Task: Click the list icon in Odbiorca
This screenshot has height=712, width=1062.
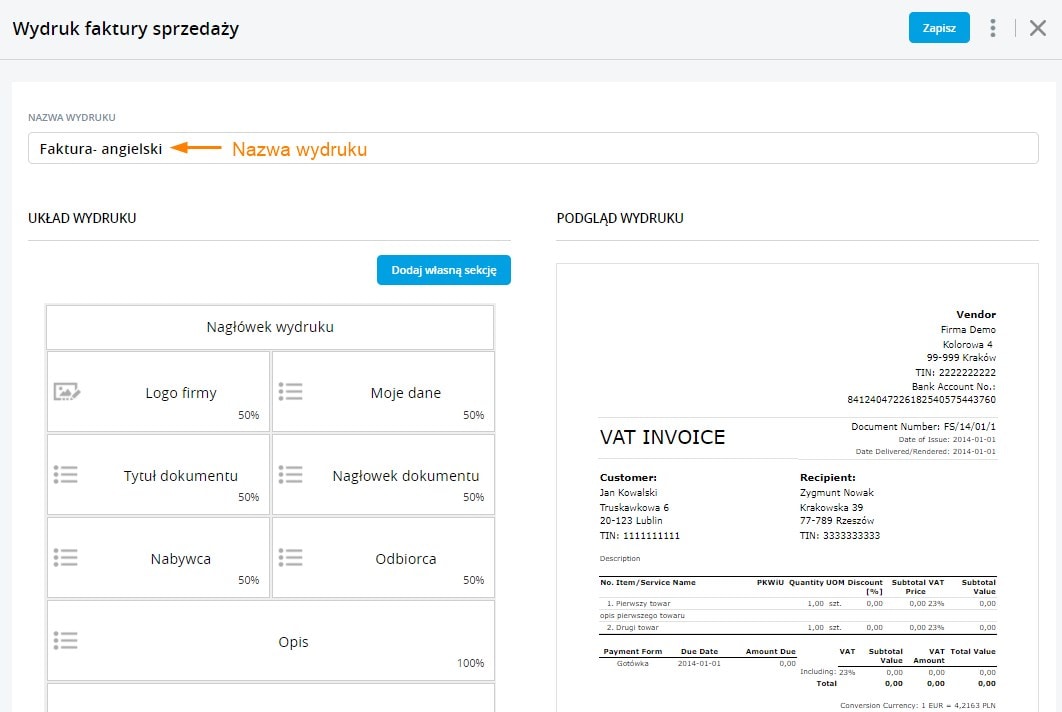Action: 291,558
